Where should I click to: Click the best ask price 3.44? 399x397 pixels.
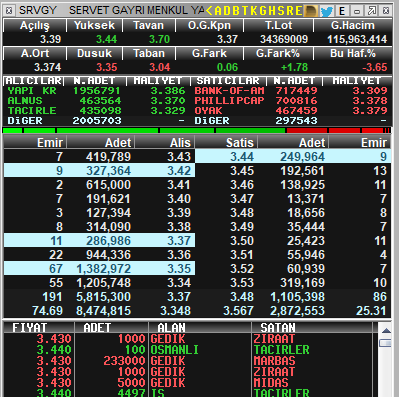point(242,157)
